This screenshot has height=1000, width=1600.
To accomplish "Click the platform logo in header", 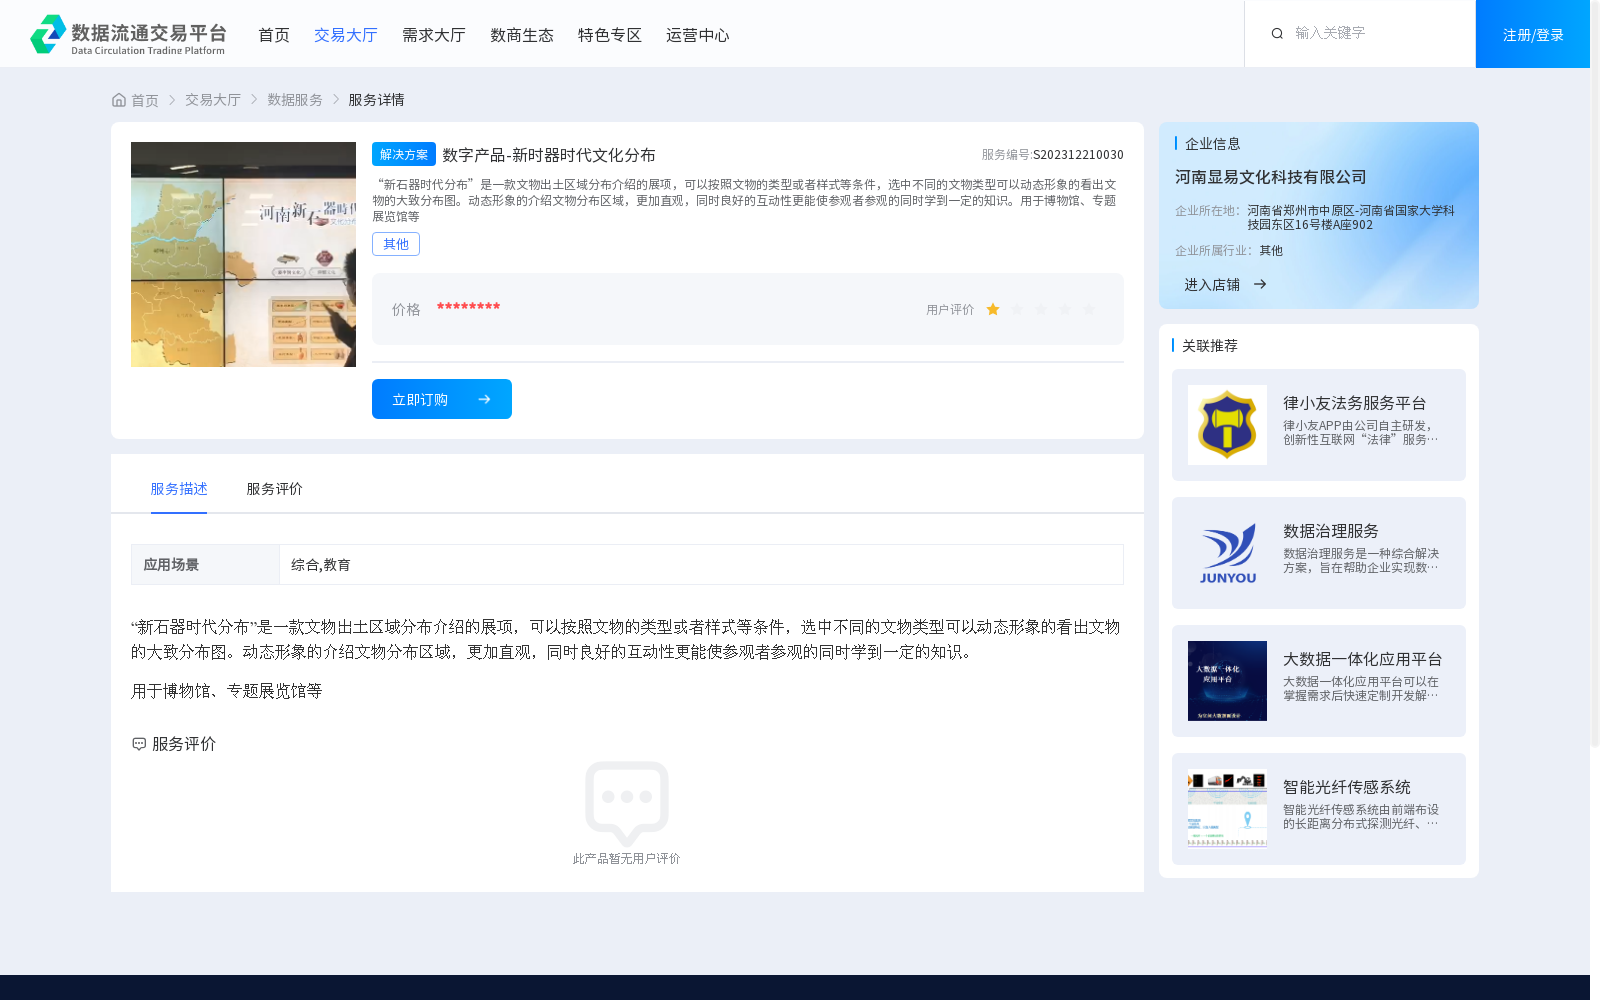I will pyautogui.click(x=128, y=35).
